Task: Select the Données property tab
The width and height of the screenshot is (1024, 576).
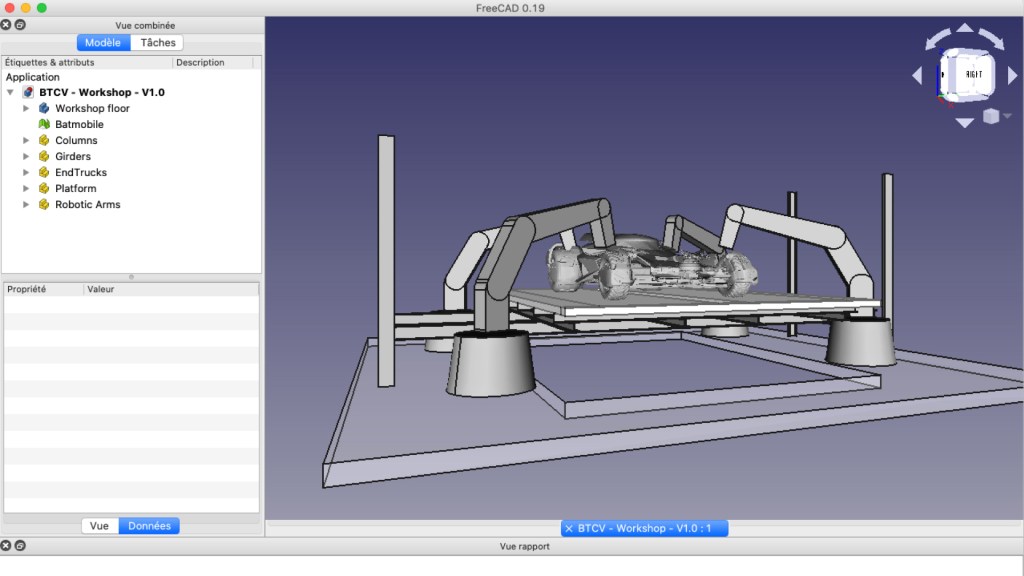Action: 149,526
